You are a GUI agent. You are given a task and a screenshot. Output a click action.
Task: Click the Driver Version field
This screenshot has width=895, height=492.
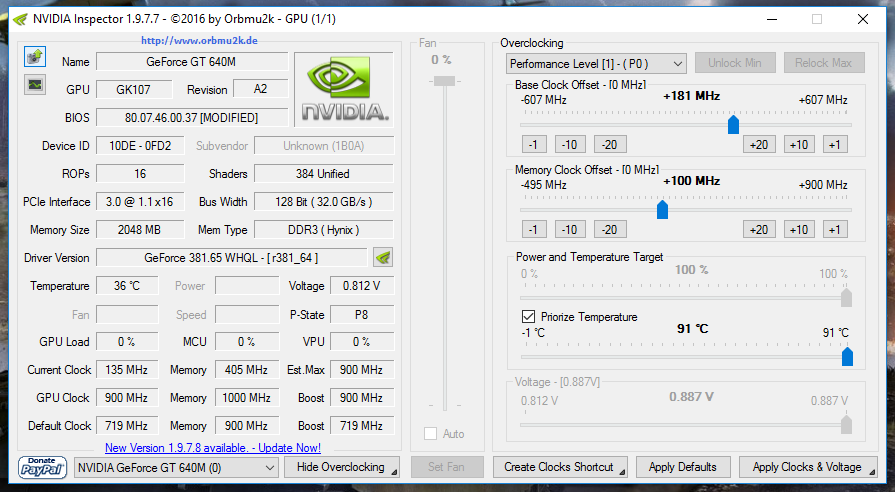click(232, 257)
